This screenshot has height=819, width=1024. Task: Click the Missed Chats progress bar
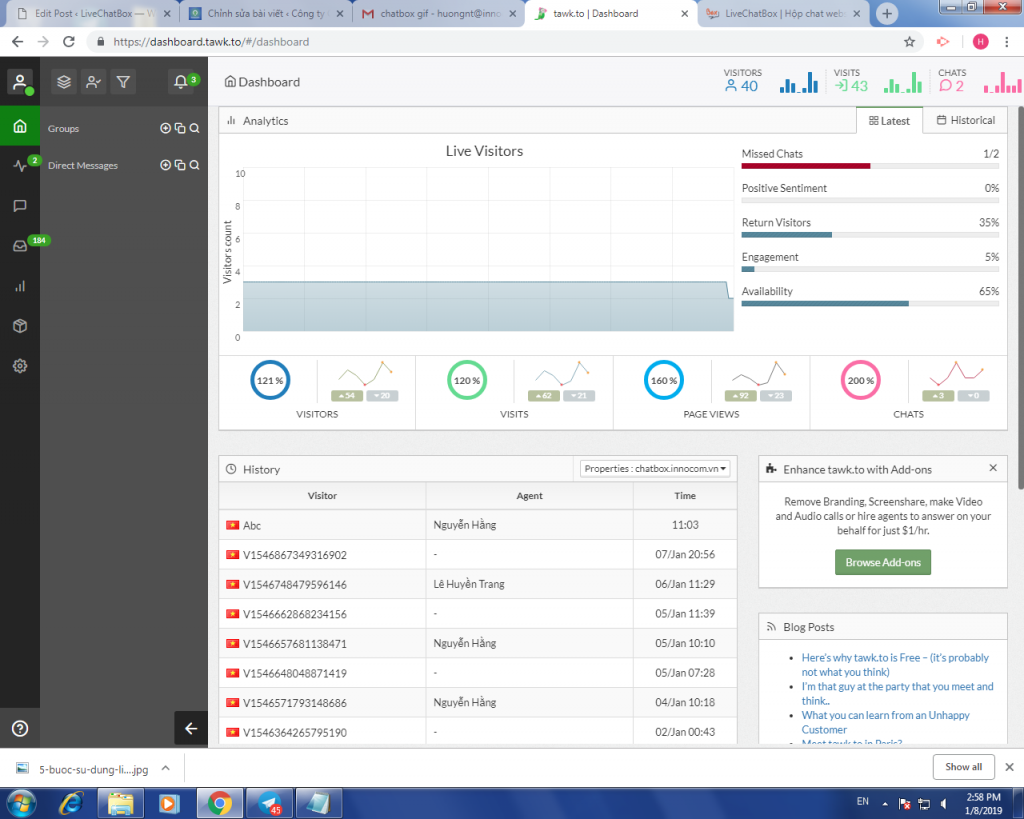(x=870, y=166)
